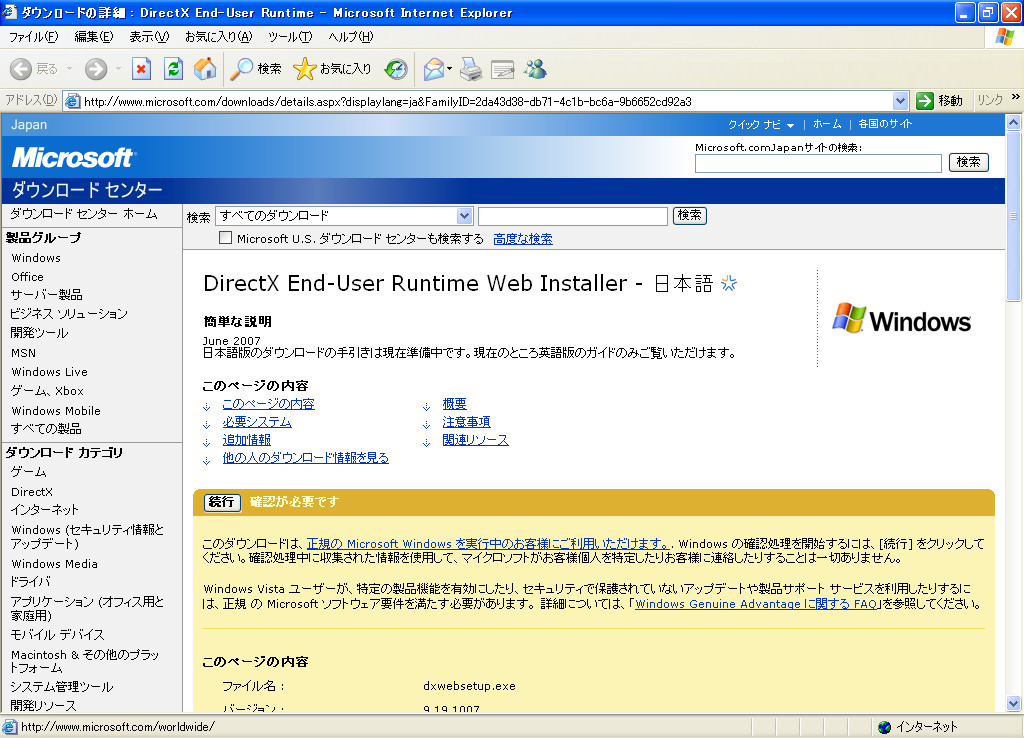Image resolution: width=1024 pixels, height=738 pixels.
Task: Open the History clock icon
Action: click(x=396, y=69)
